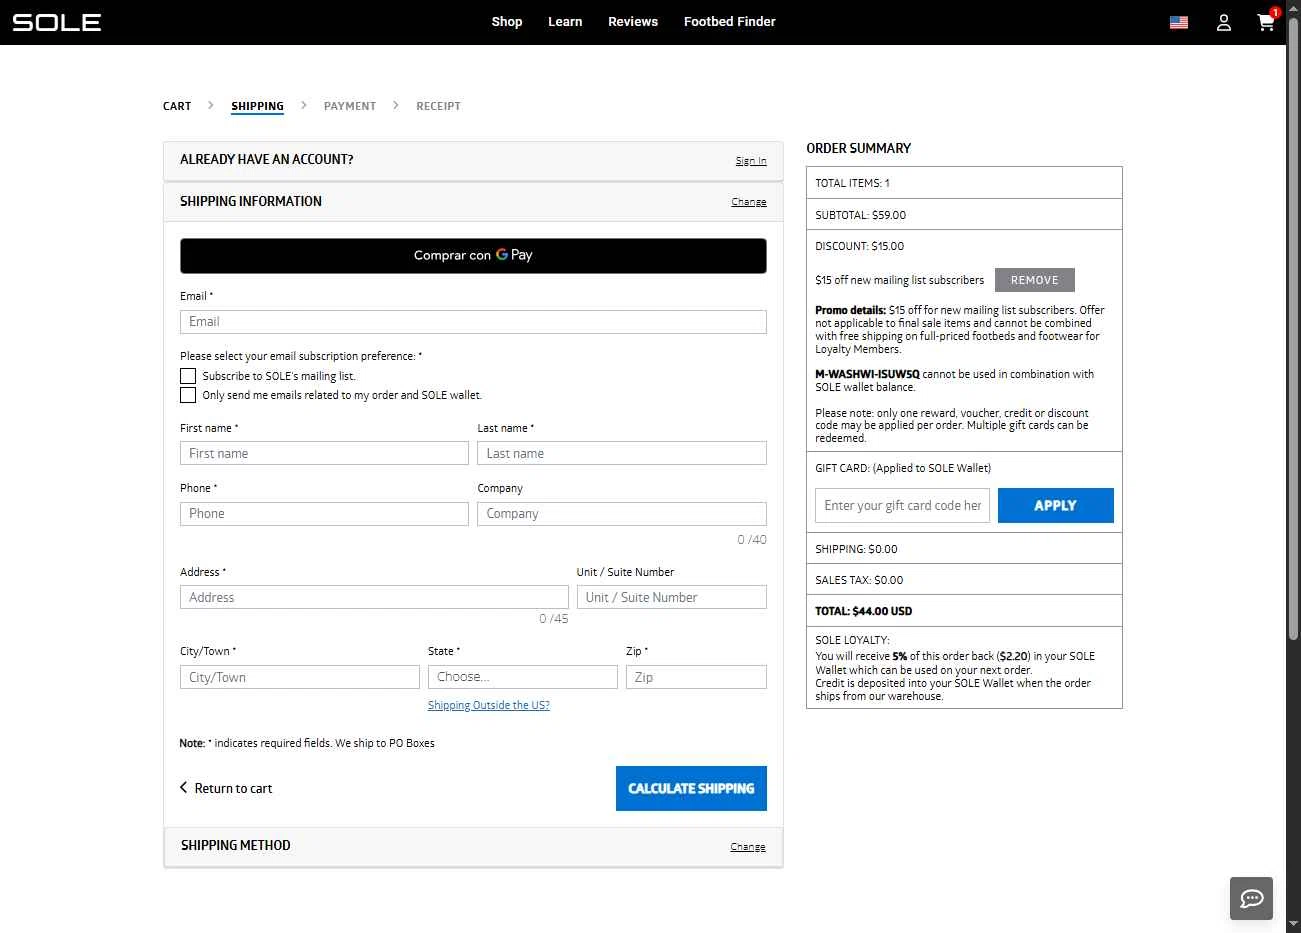Click the page vertical scrollbar
1301x933 pixels.
point(1293,330)
